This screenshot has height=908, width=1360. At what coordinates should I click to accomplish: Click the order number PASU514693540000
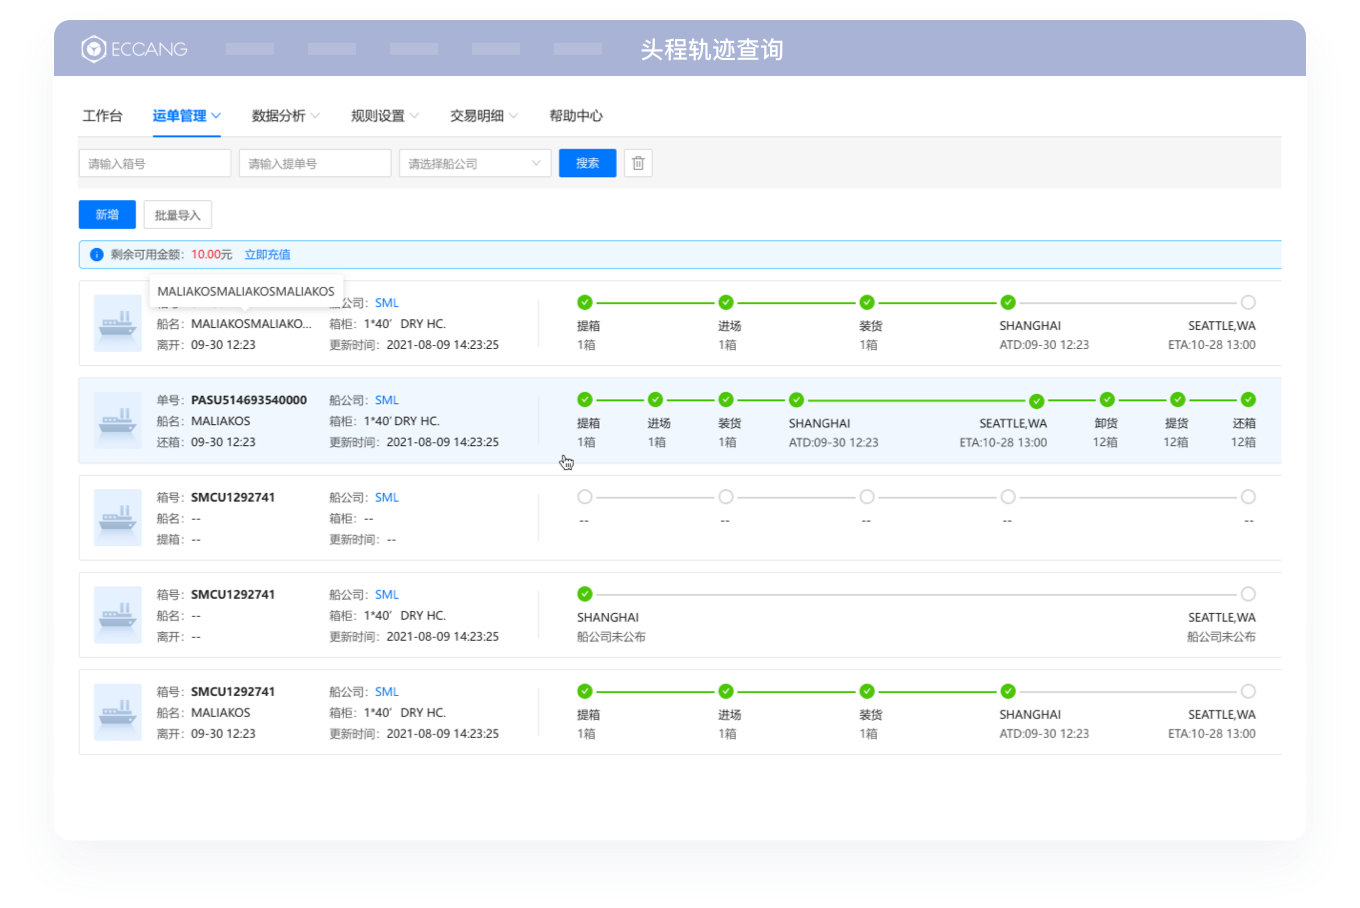[x=249, y=400]
